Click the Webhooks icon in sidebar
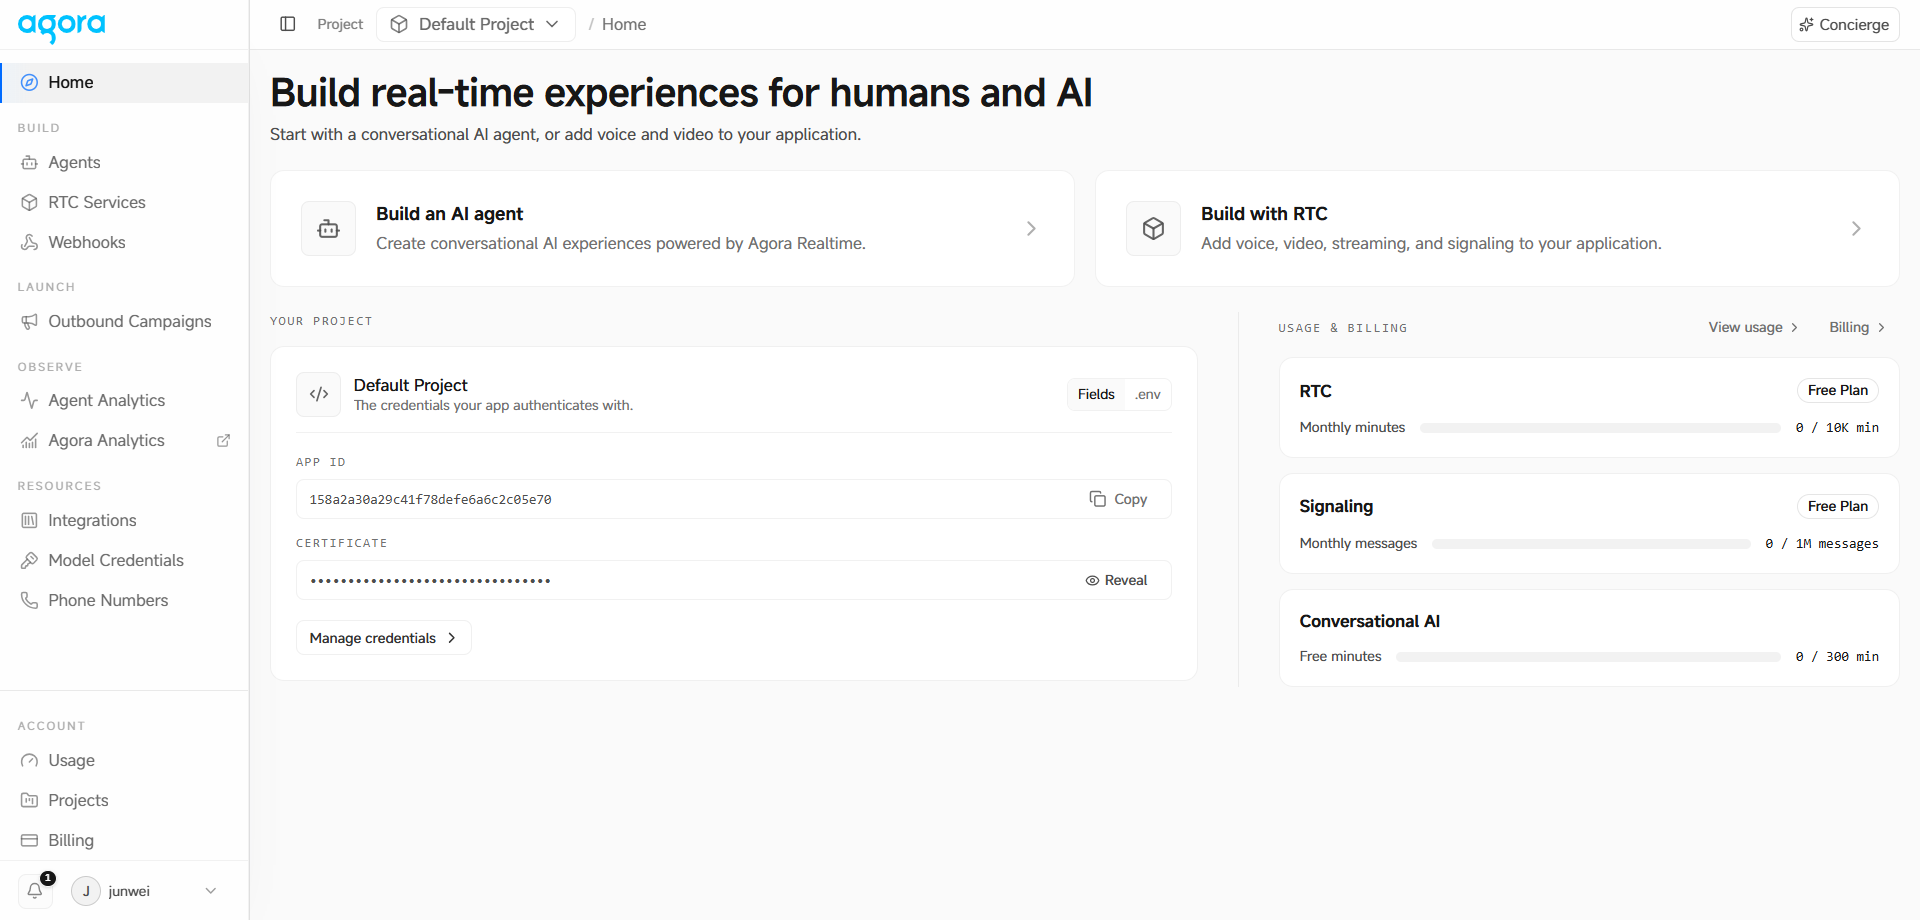 tap(30, 243)
